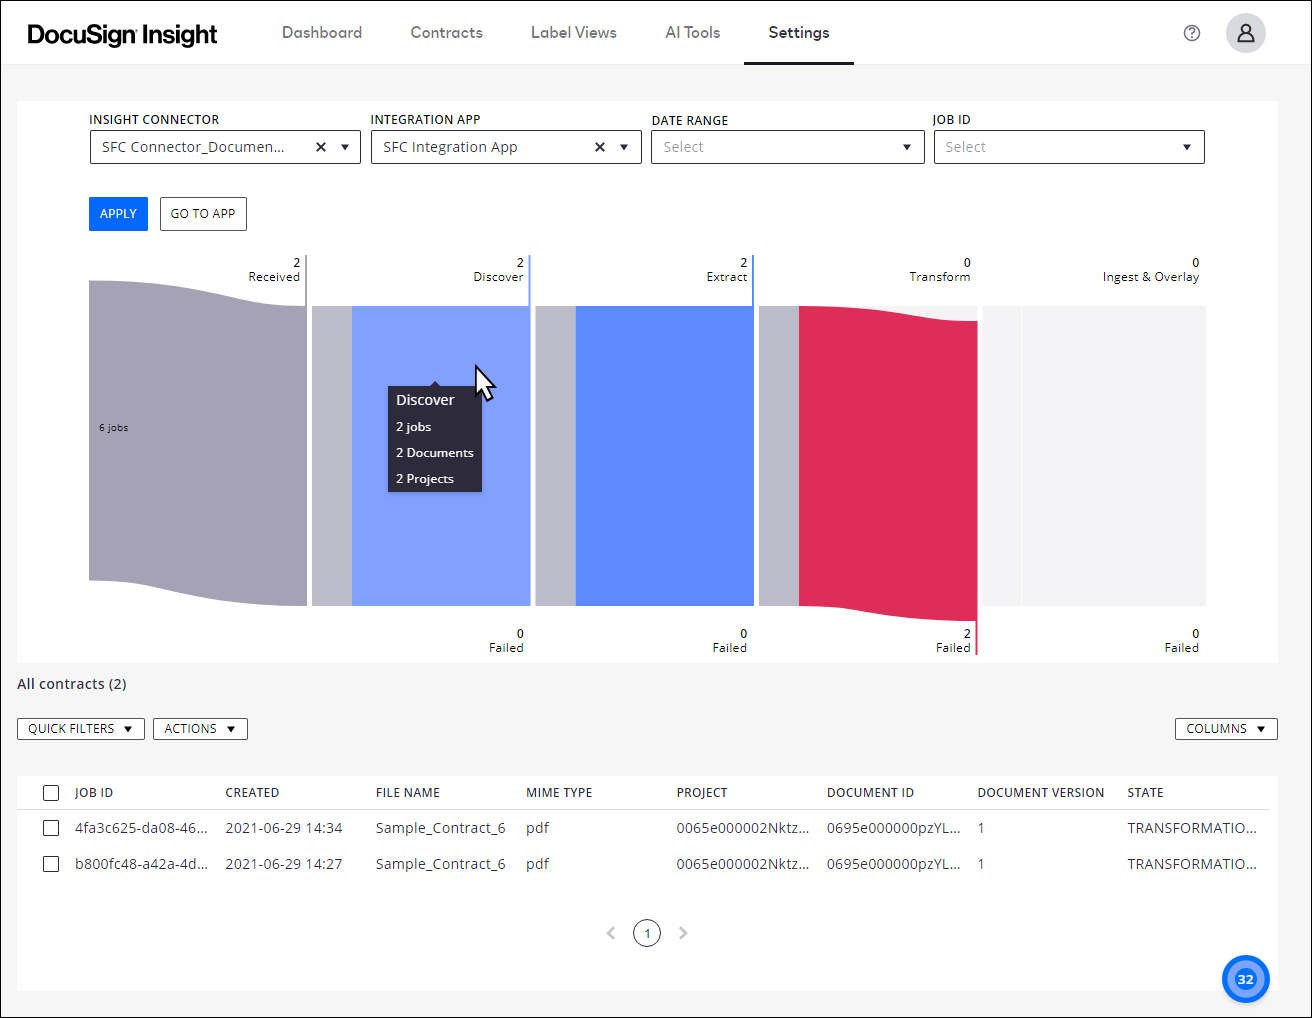Select the b800fc48 job row checkbox
This screenshot has height=1018, width=1312.
[51, 864]
